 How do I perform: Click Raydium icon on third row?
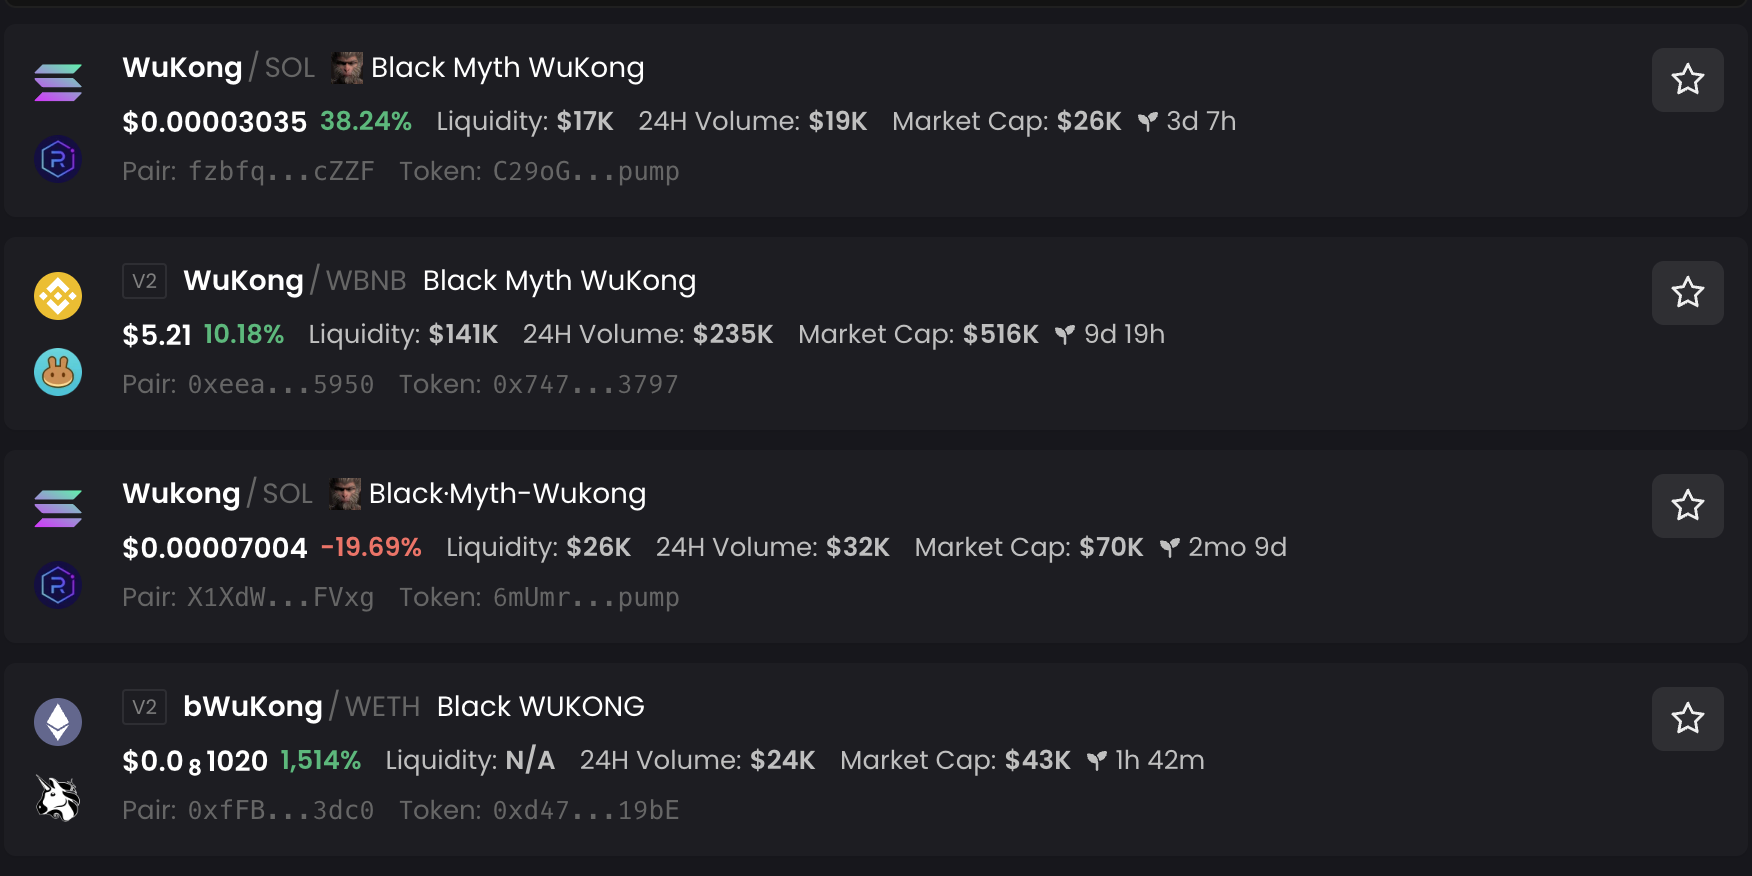(x=58, y=585)
